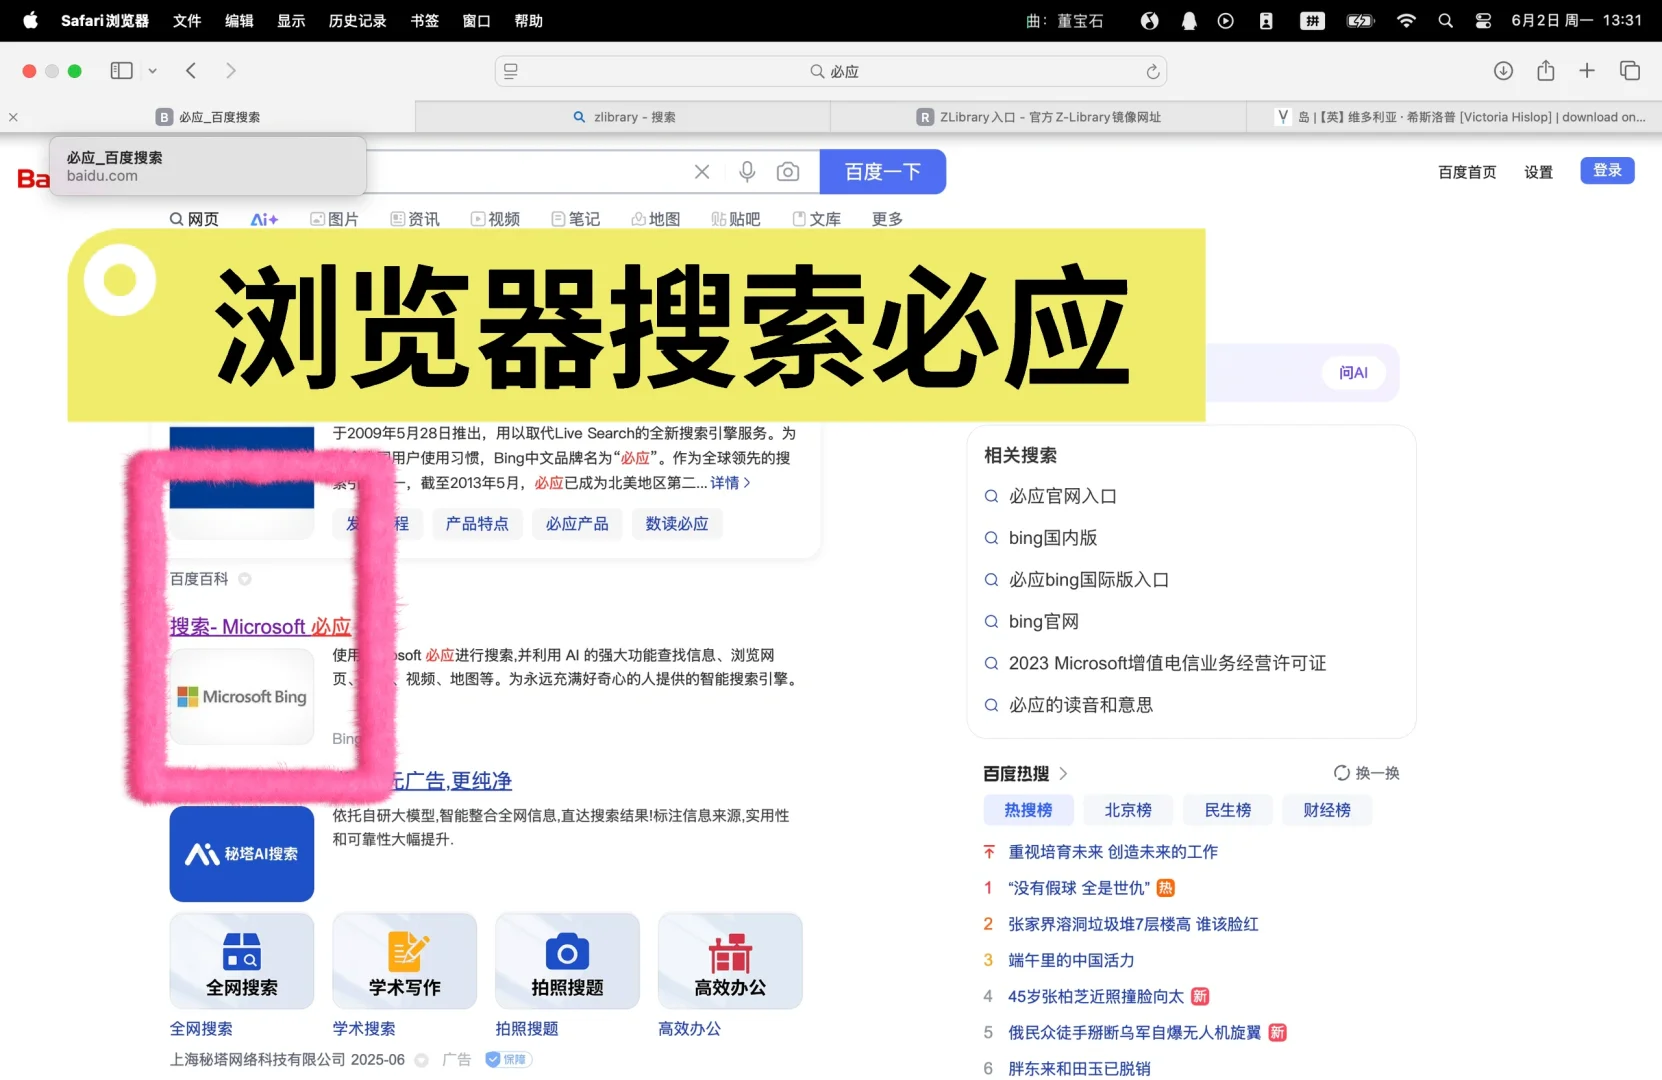
Task: Click the Share icon in Safari toolbar
Action: [1546, 70]
